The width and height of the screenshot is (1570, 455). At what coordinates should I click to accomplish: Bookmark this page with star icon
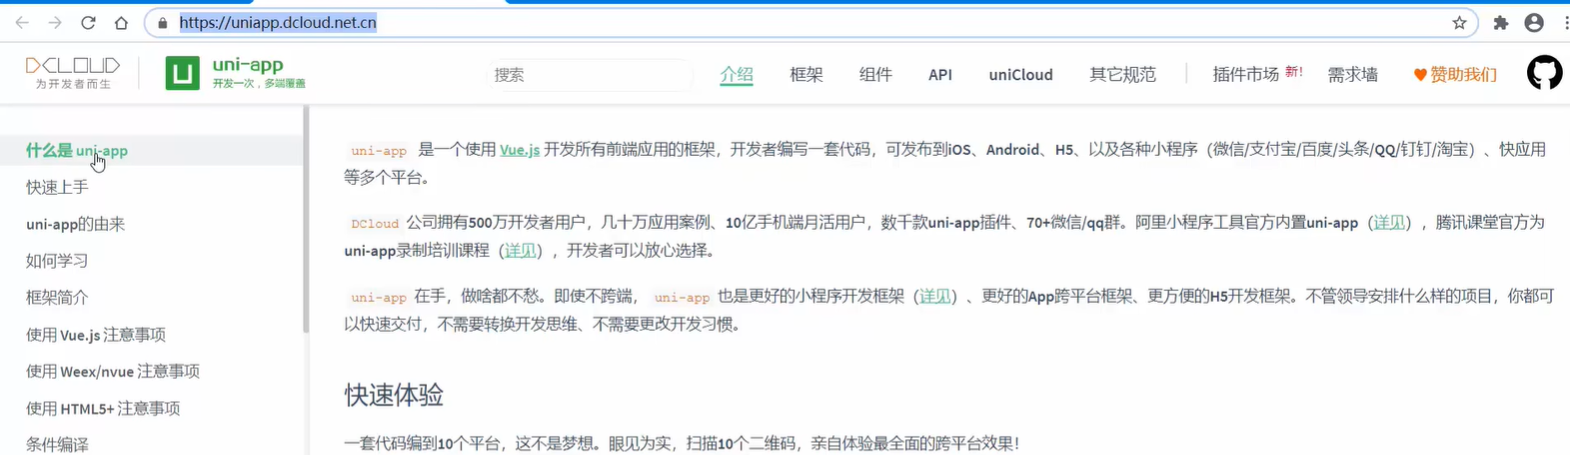click(1459, 22)
